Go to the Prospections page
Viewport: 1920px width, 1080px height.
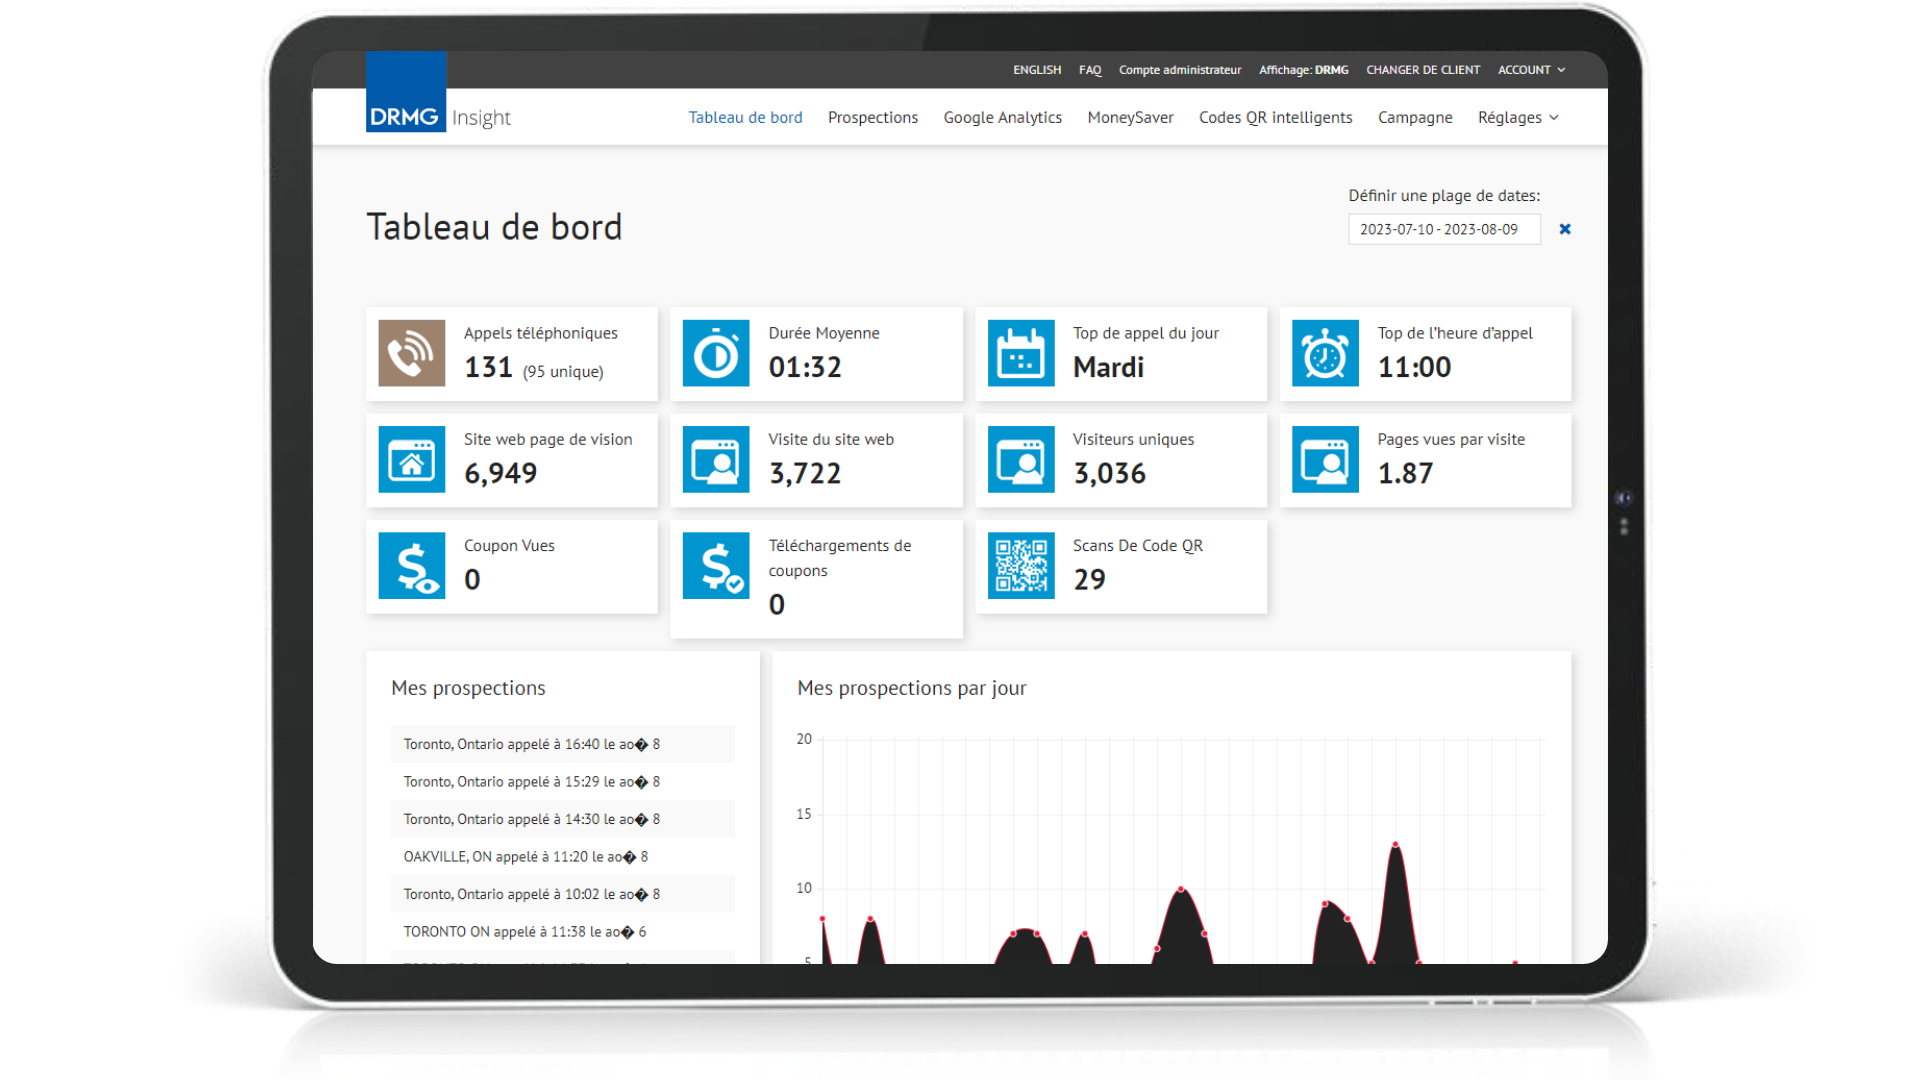(x=873, y=117)
